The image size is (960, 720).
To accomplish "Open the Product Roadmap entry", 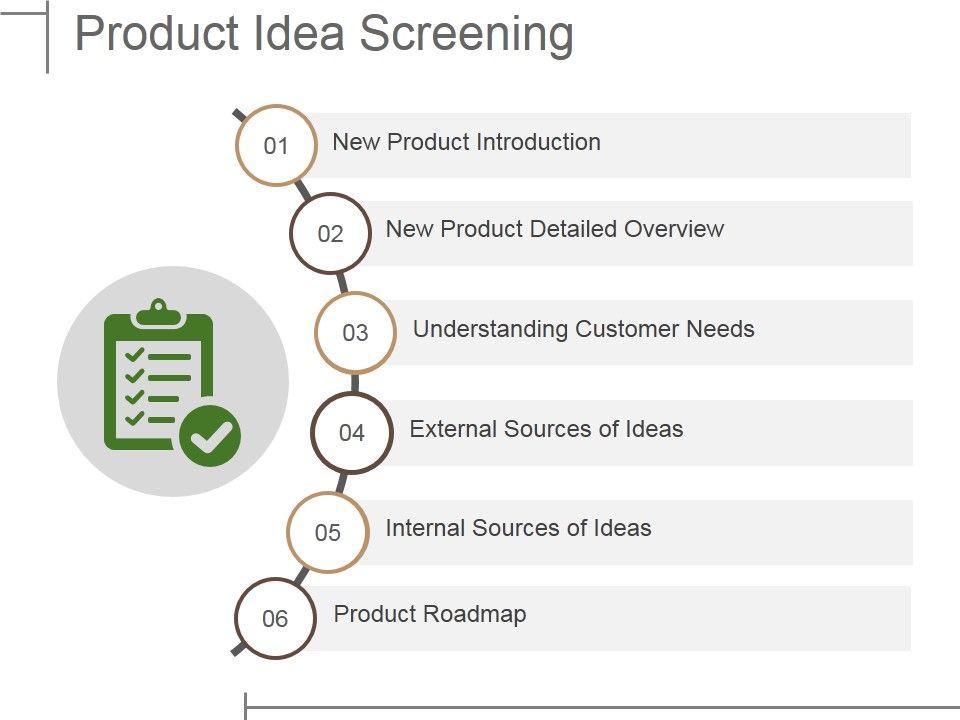I will [x=430, y=614].
